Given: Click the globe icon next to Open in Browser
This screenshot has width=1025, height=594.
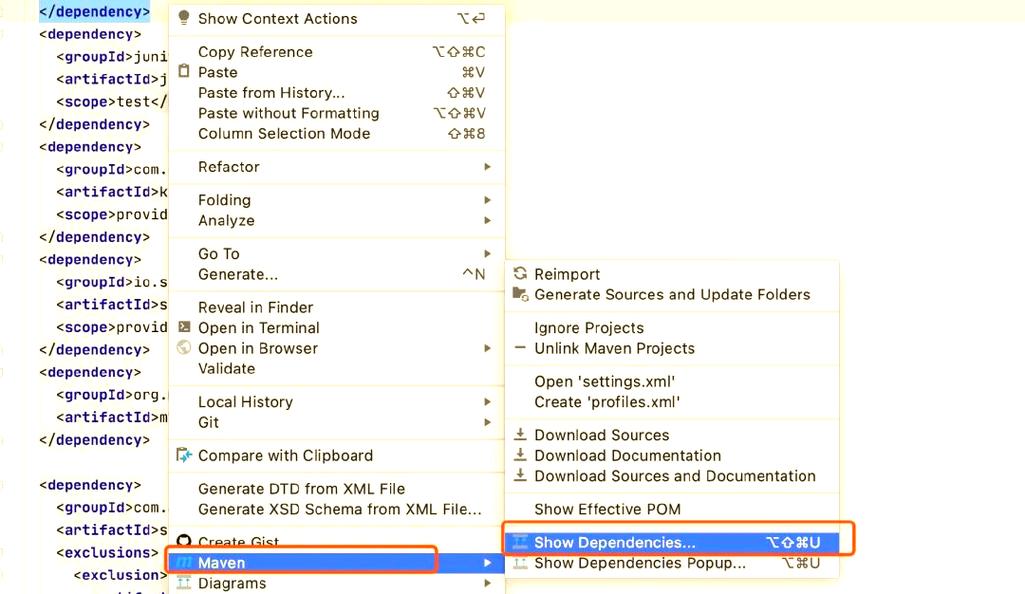Looking at the screenshot, I should coord(183,348).
